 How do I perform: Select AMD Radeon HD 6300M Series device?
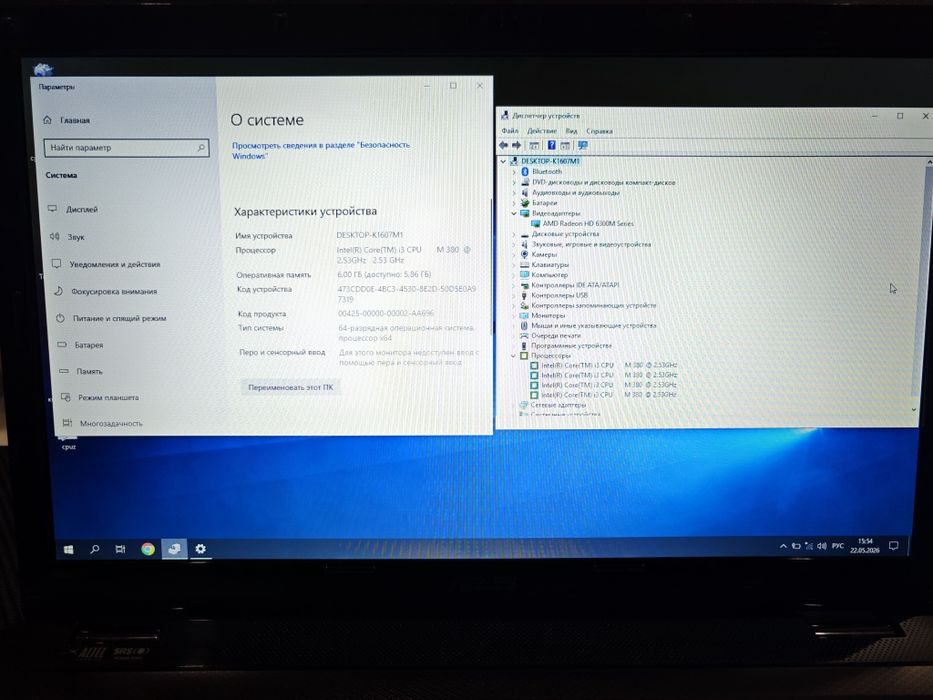[x=588, y=223]
